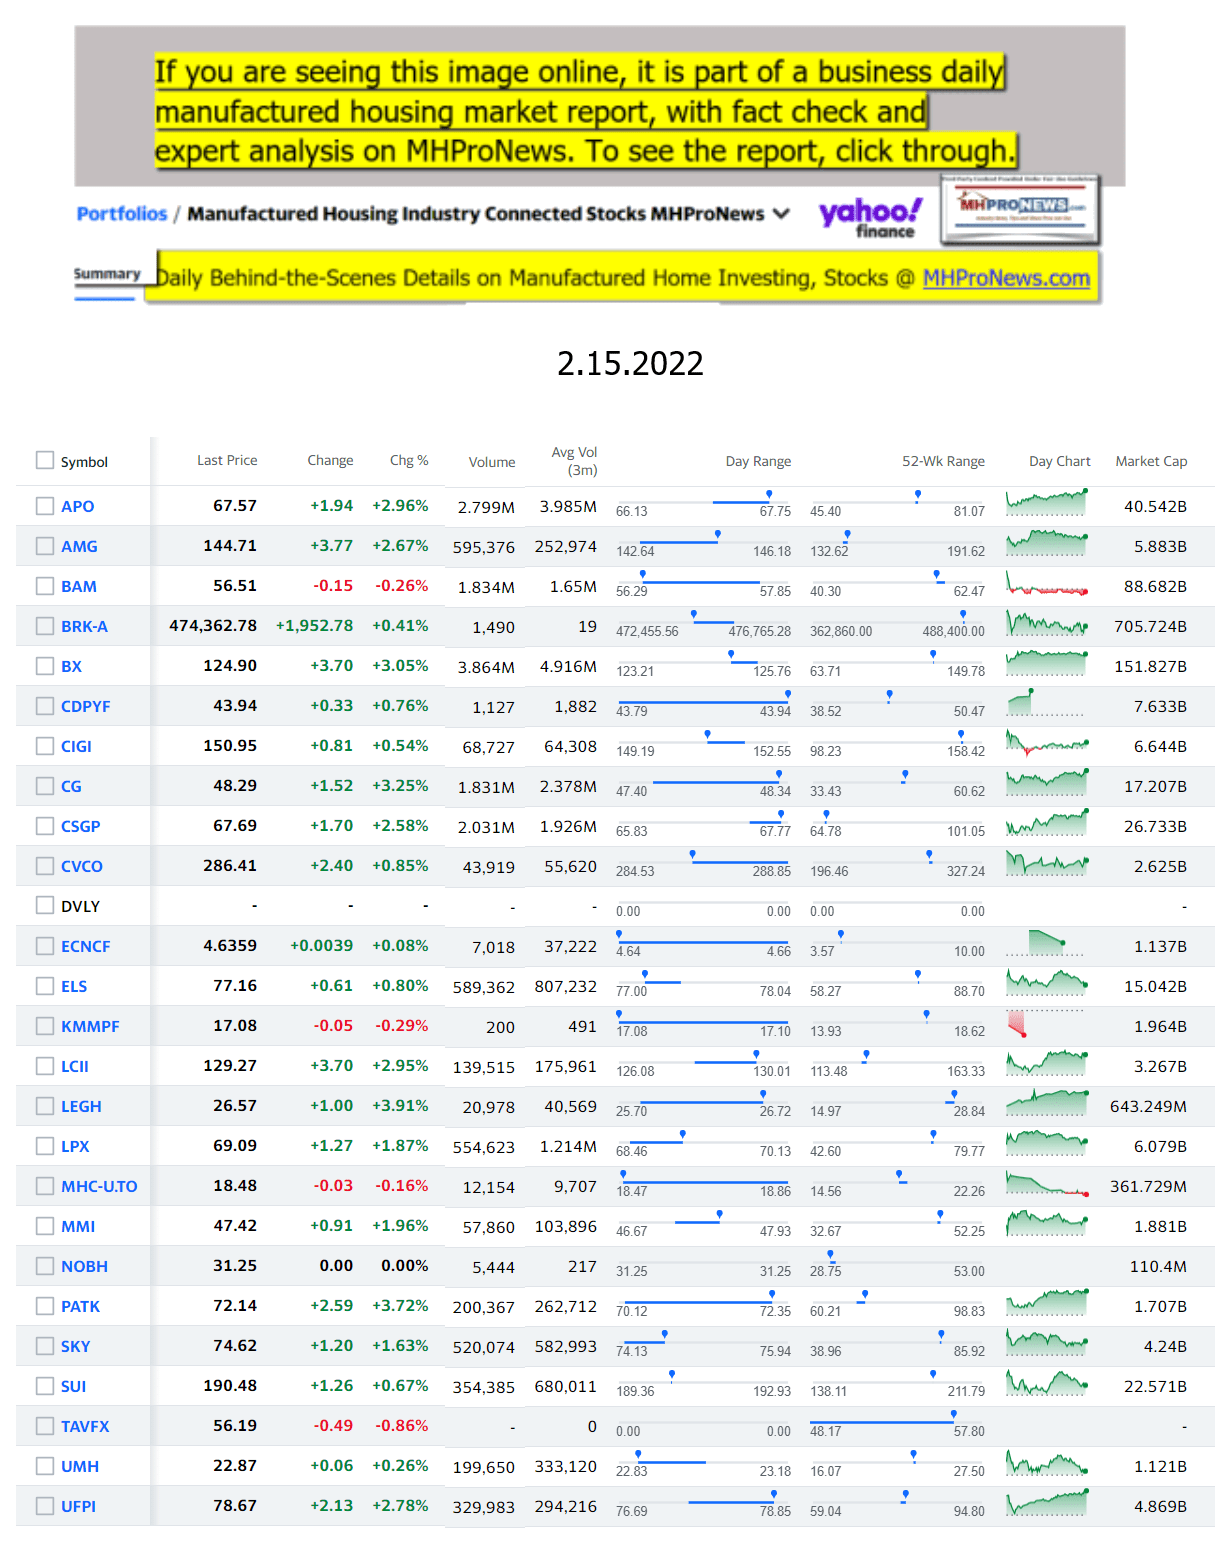Click the MHProNews logo thumbnail
The width and height of the screenshot is (1220, 1557).
pos(1020,210)
